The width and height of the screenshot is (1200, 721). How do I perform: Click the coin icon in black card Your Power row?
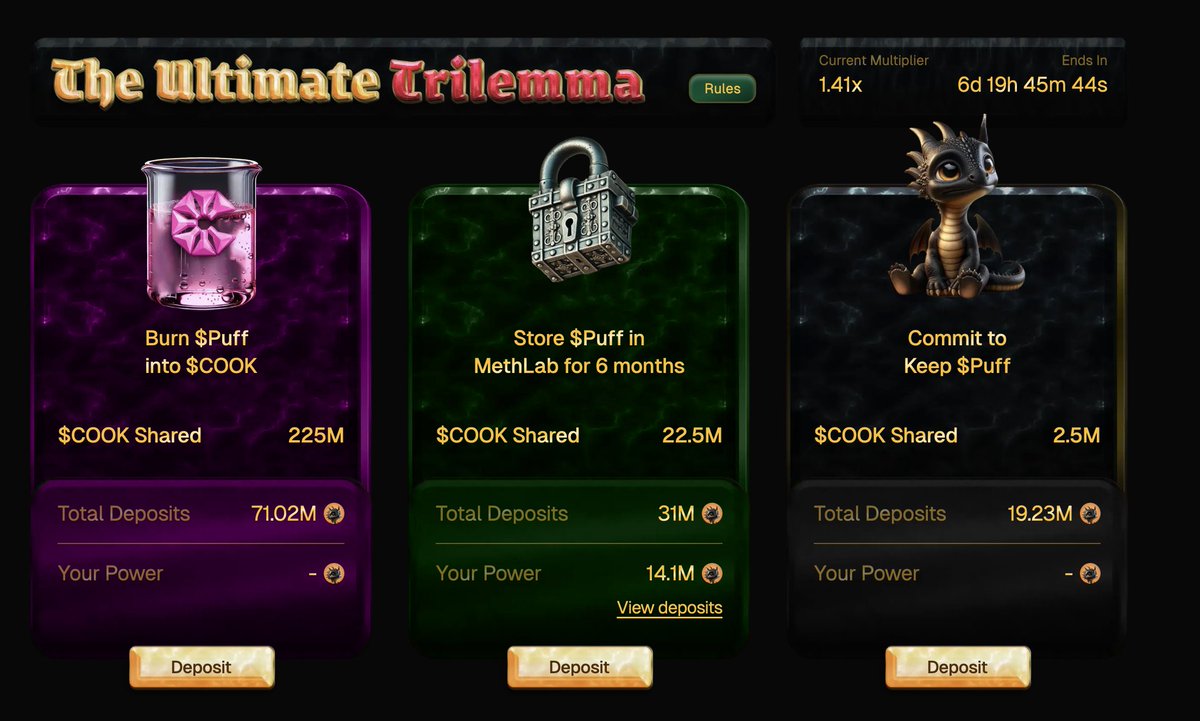point(1090,573)
